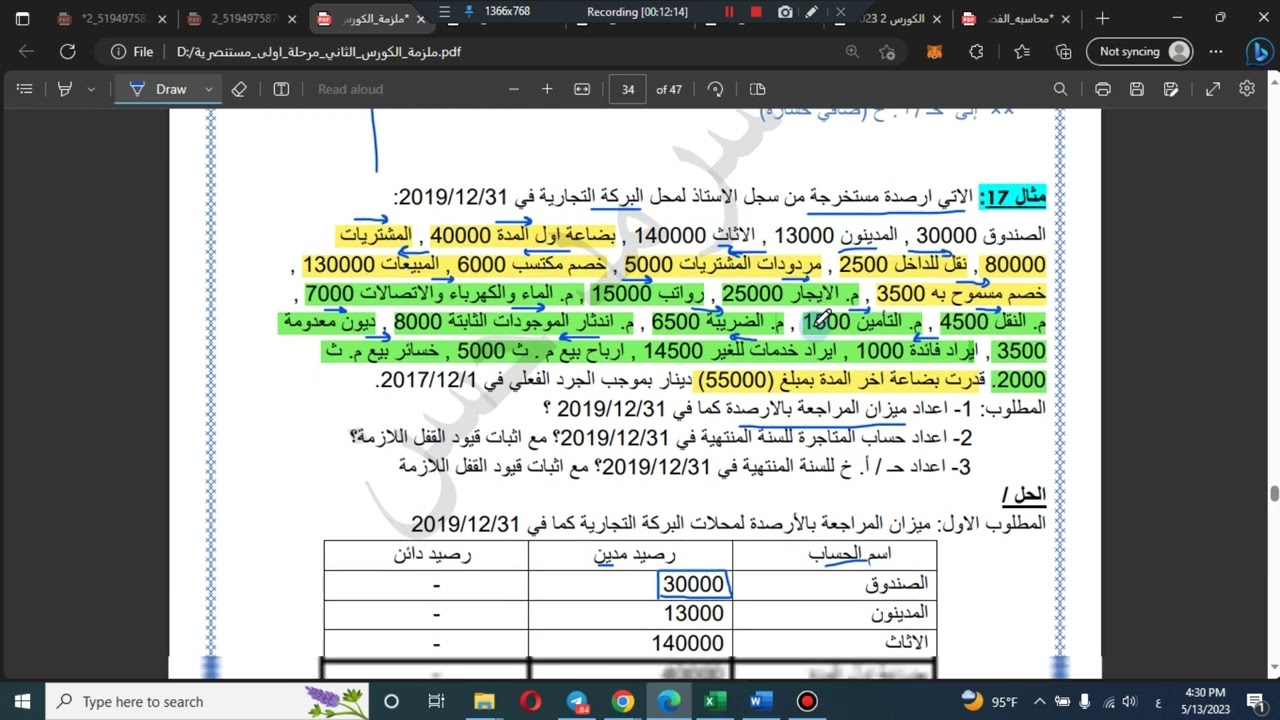
Task: Toggle the Draw tool
Action: pyautogui.click(x=159, y=89)
